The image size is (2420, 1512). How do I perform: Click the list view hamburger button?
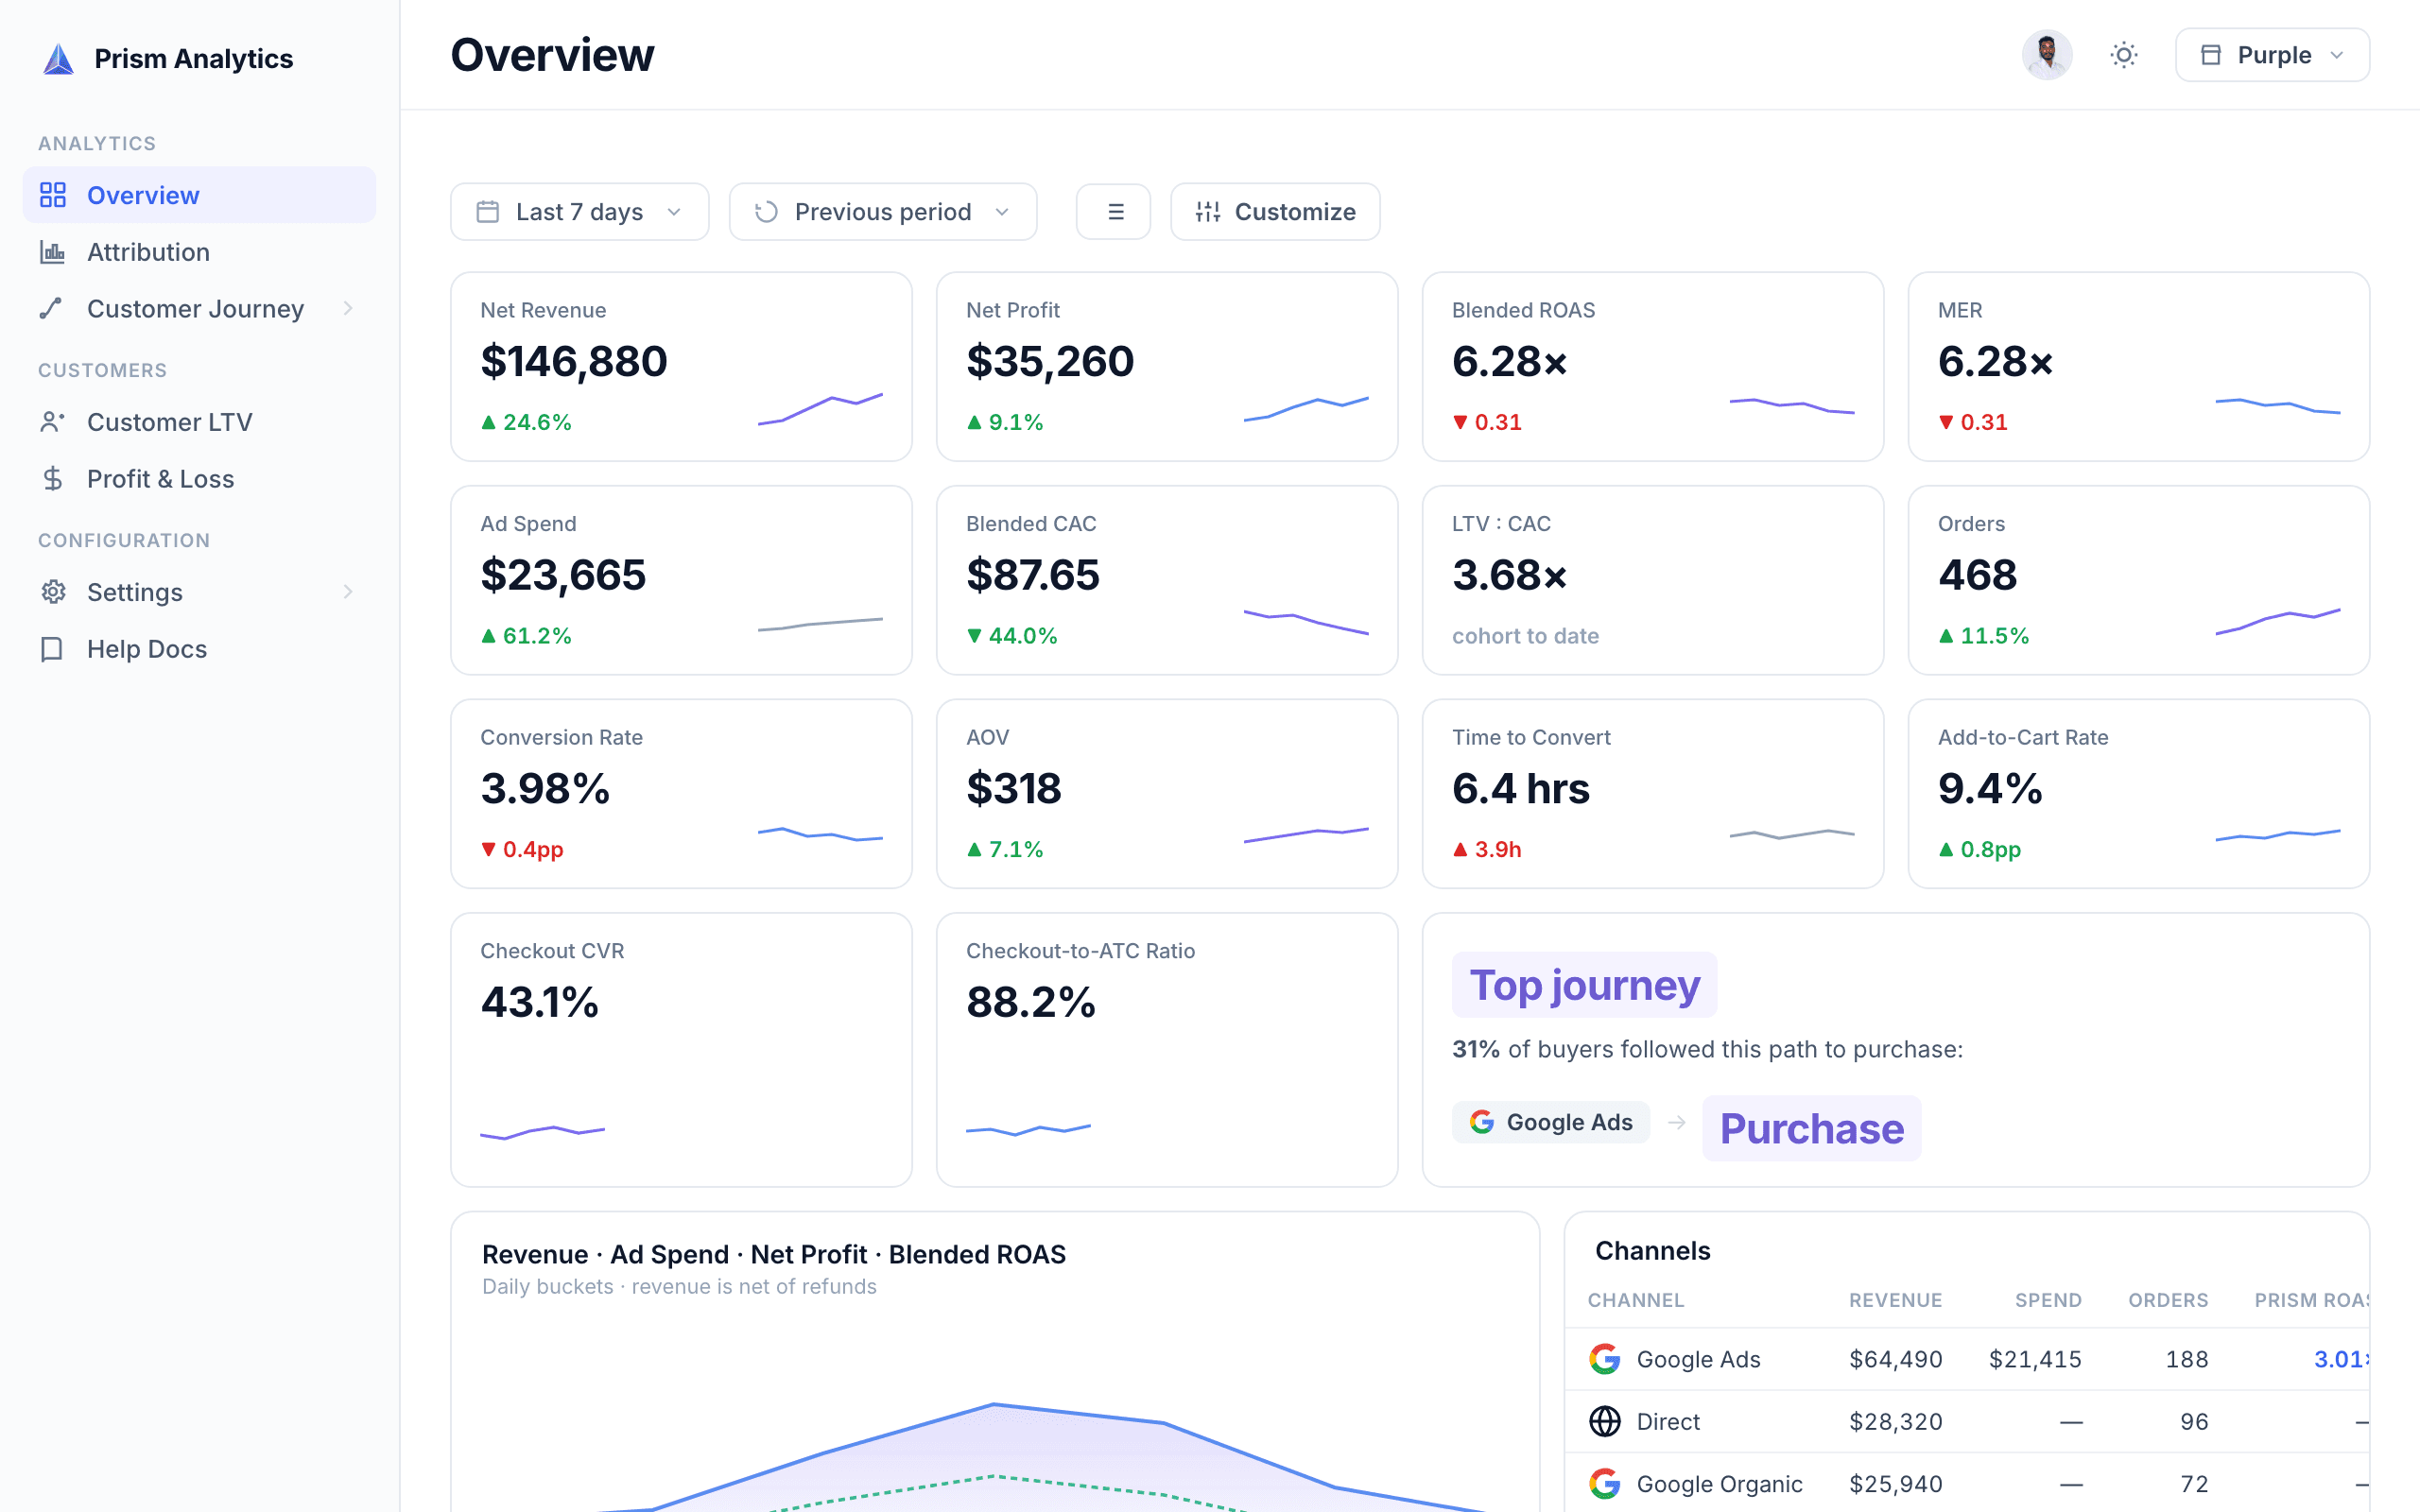1114,212
